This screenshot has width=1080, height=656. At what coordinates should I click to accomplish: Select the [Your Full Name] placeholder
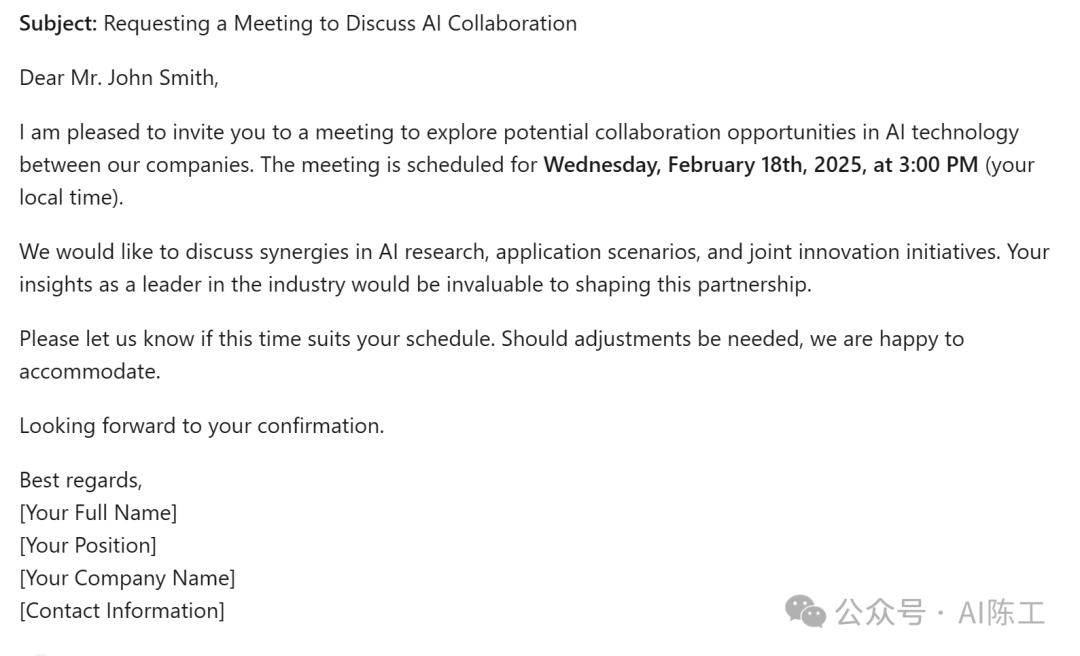click(x=98, y=513)
